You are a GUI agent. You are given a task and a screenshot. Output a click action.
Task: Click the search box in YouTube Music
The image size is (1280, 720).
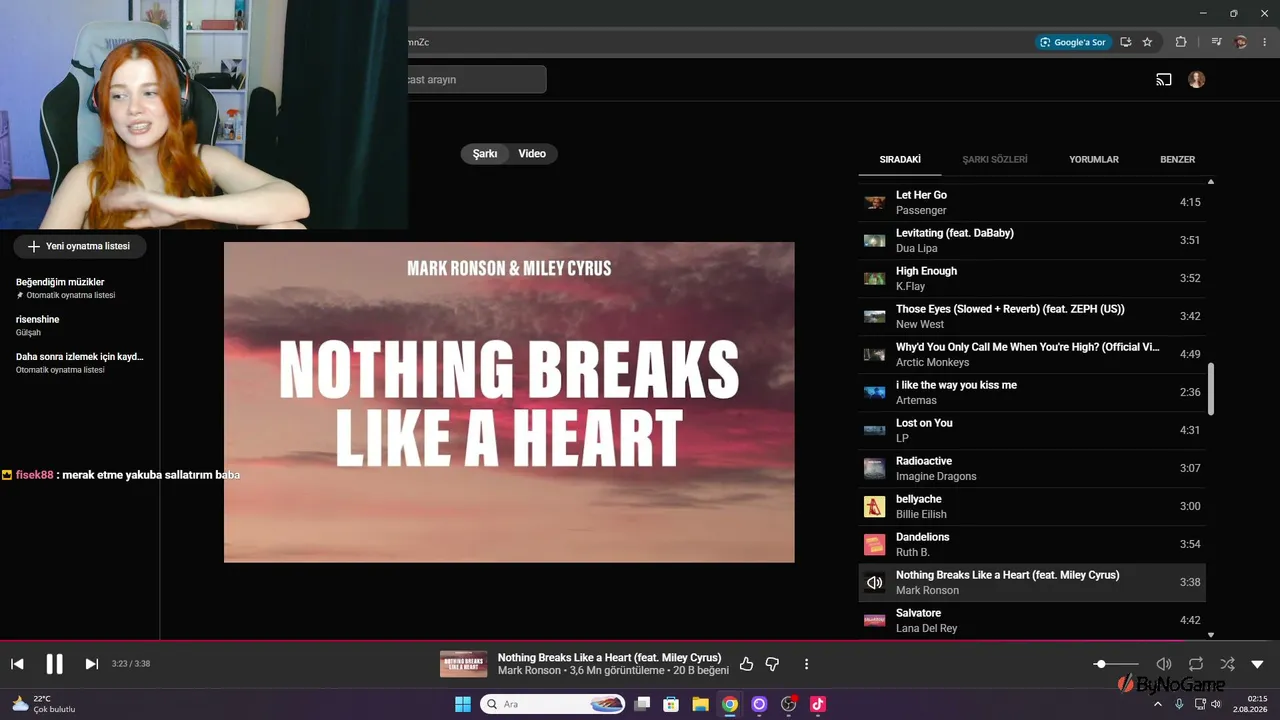point(476,80)
